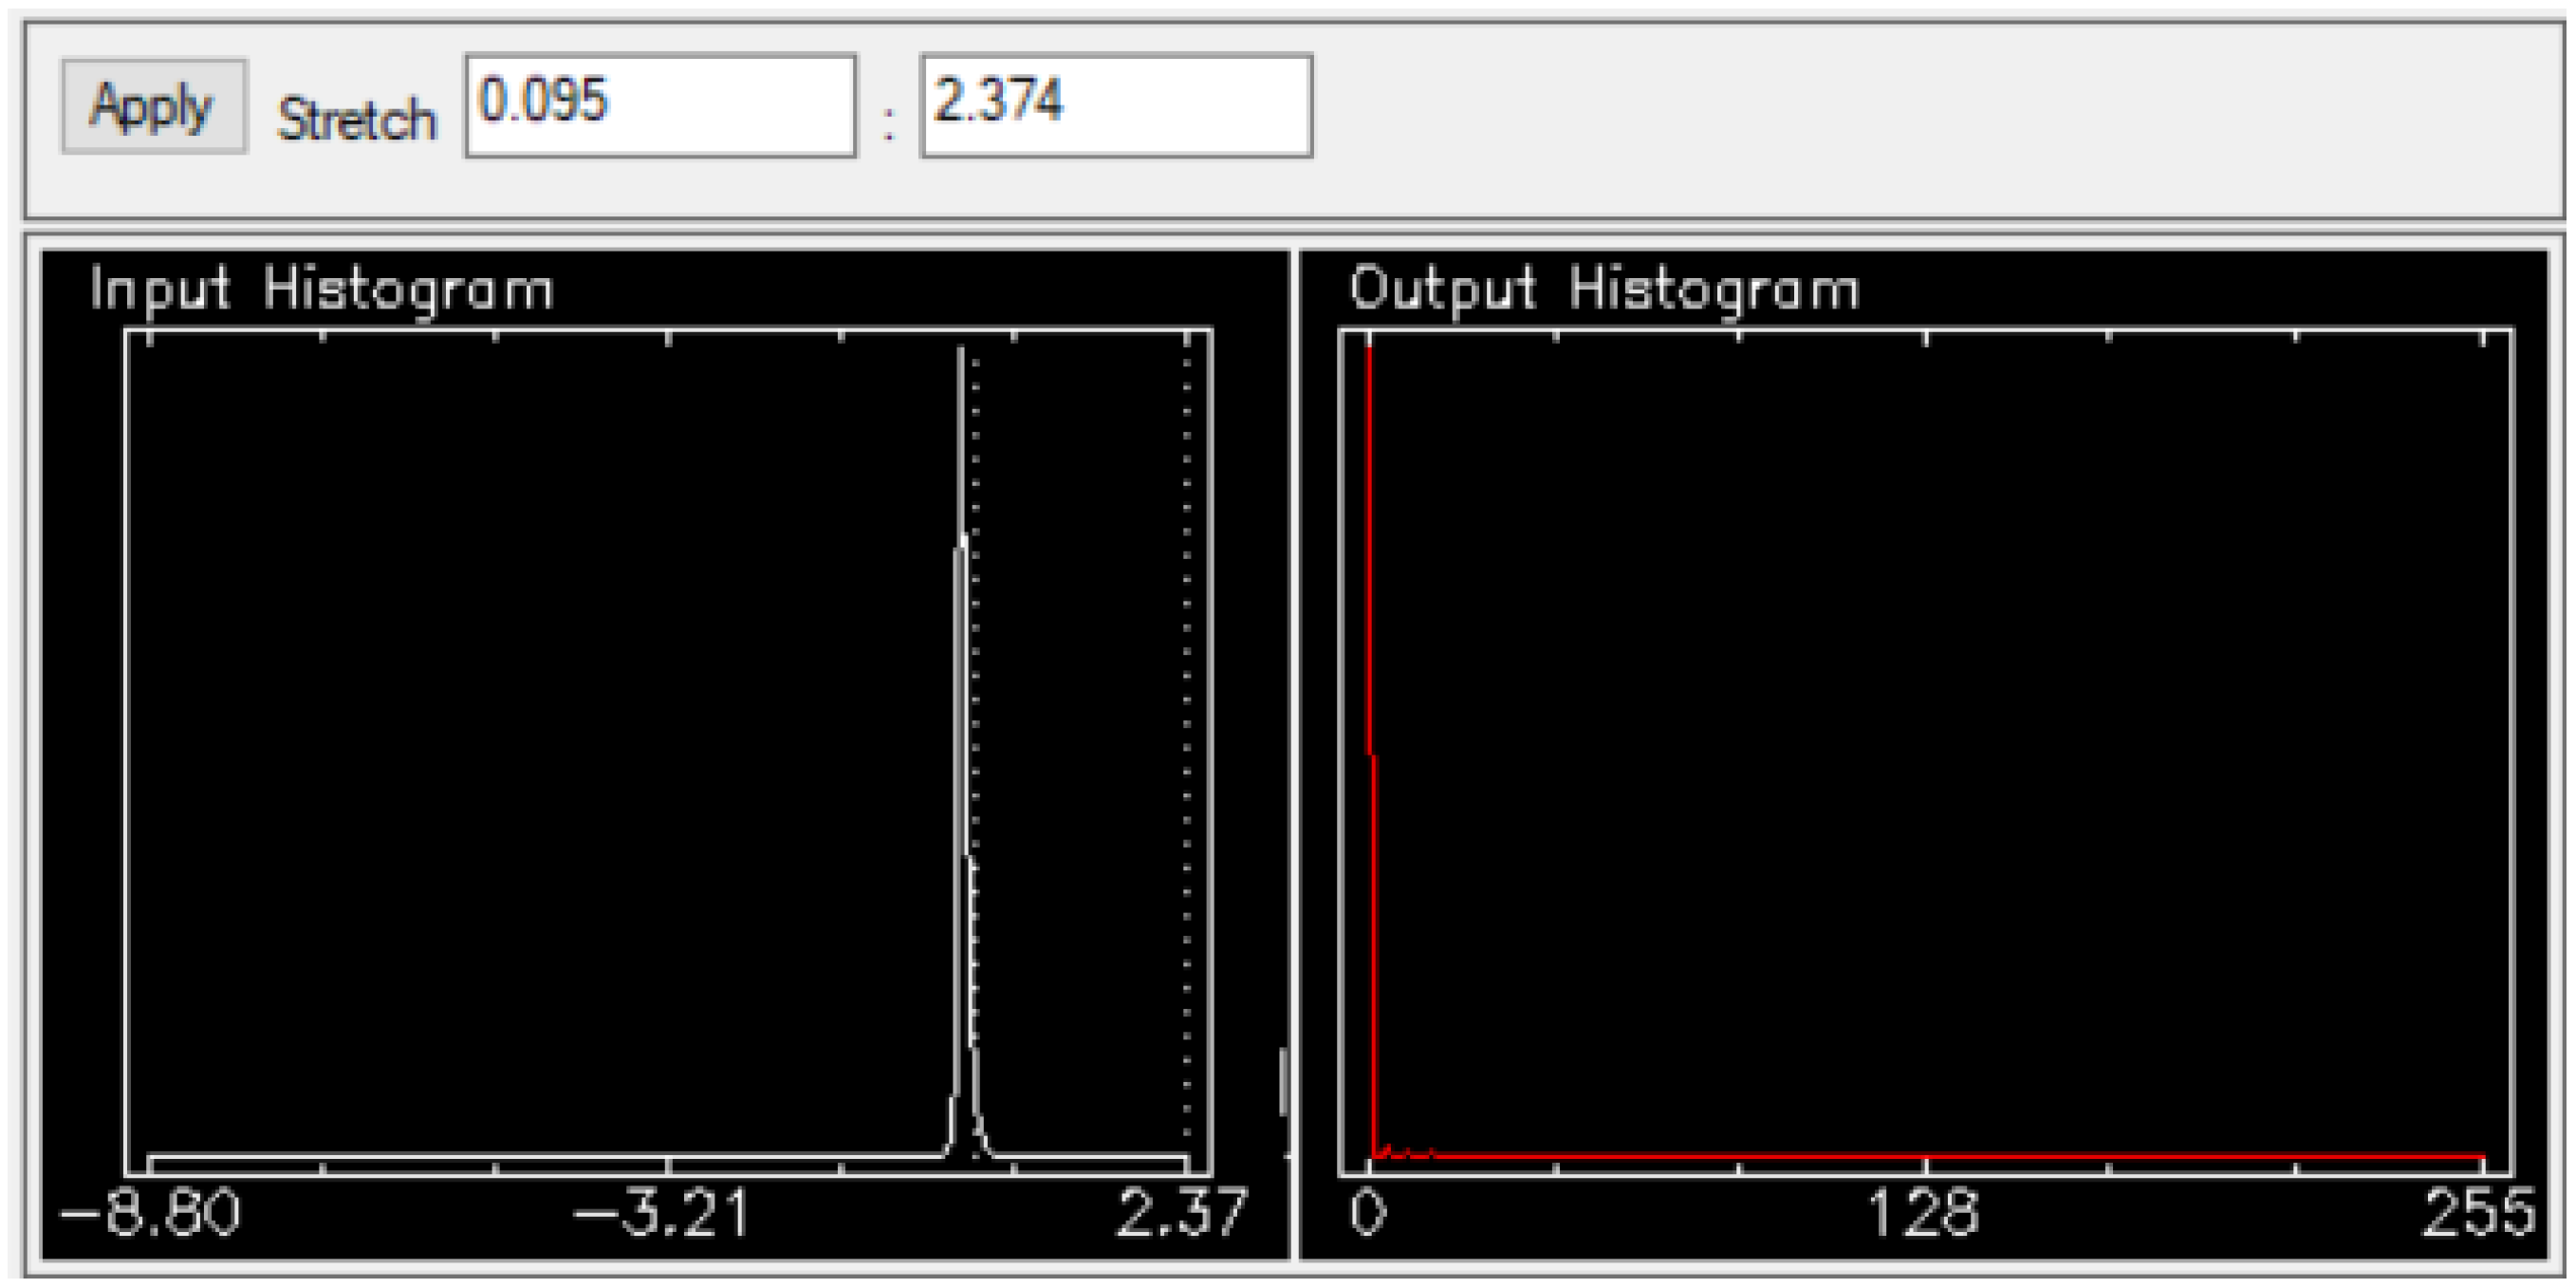Click the -8.80 axis label
2576x1288 pixels.
point(150,1213)
